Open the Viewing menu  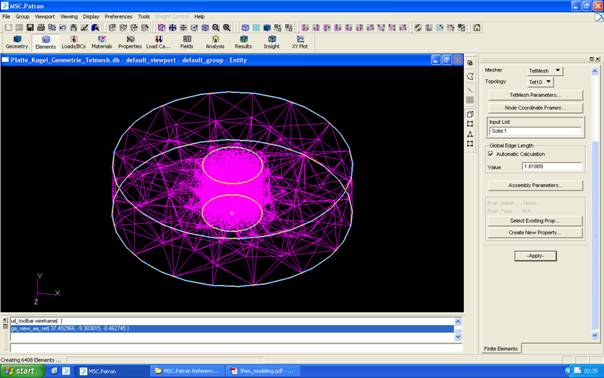pos(69,17)
